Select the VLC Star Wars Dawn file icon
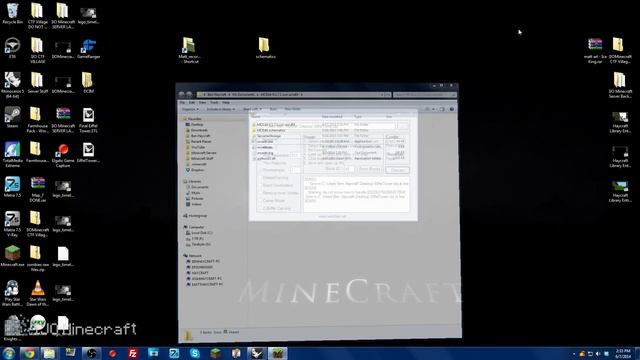The height and width of the screenshot is (360, 640). (x=38, y=293)
